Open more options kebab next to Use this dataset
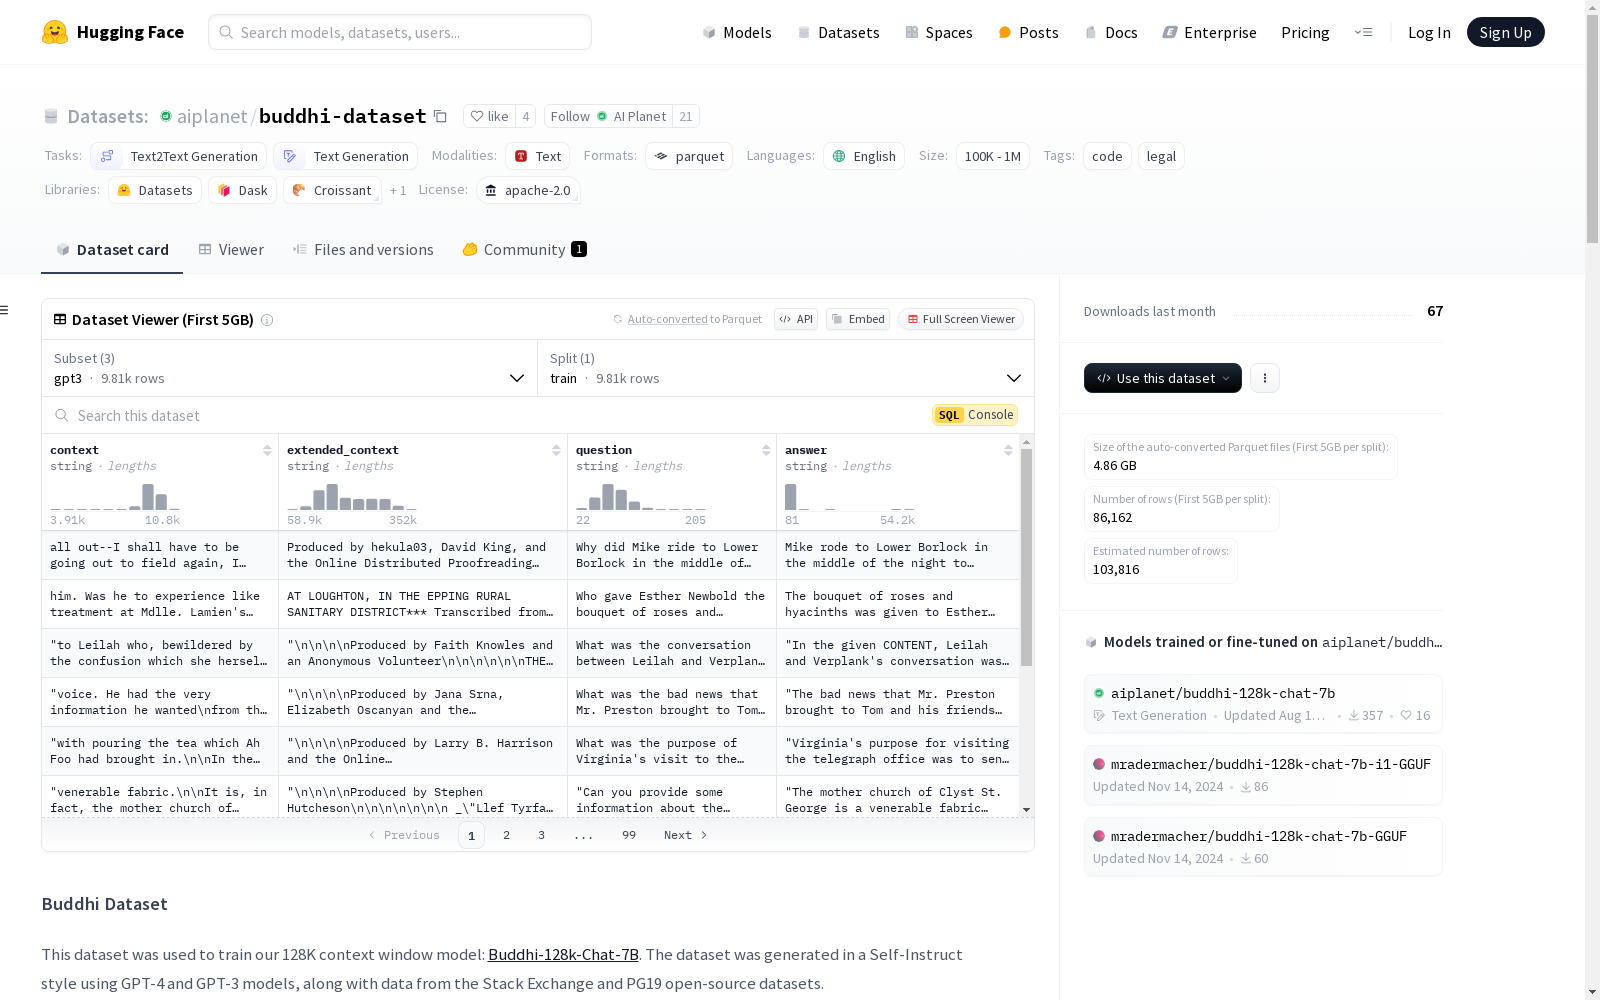Viewport: 1600px width, 1000px height. (1265, 378)
